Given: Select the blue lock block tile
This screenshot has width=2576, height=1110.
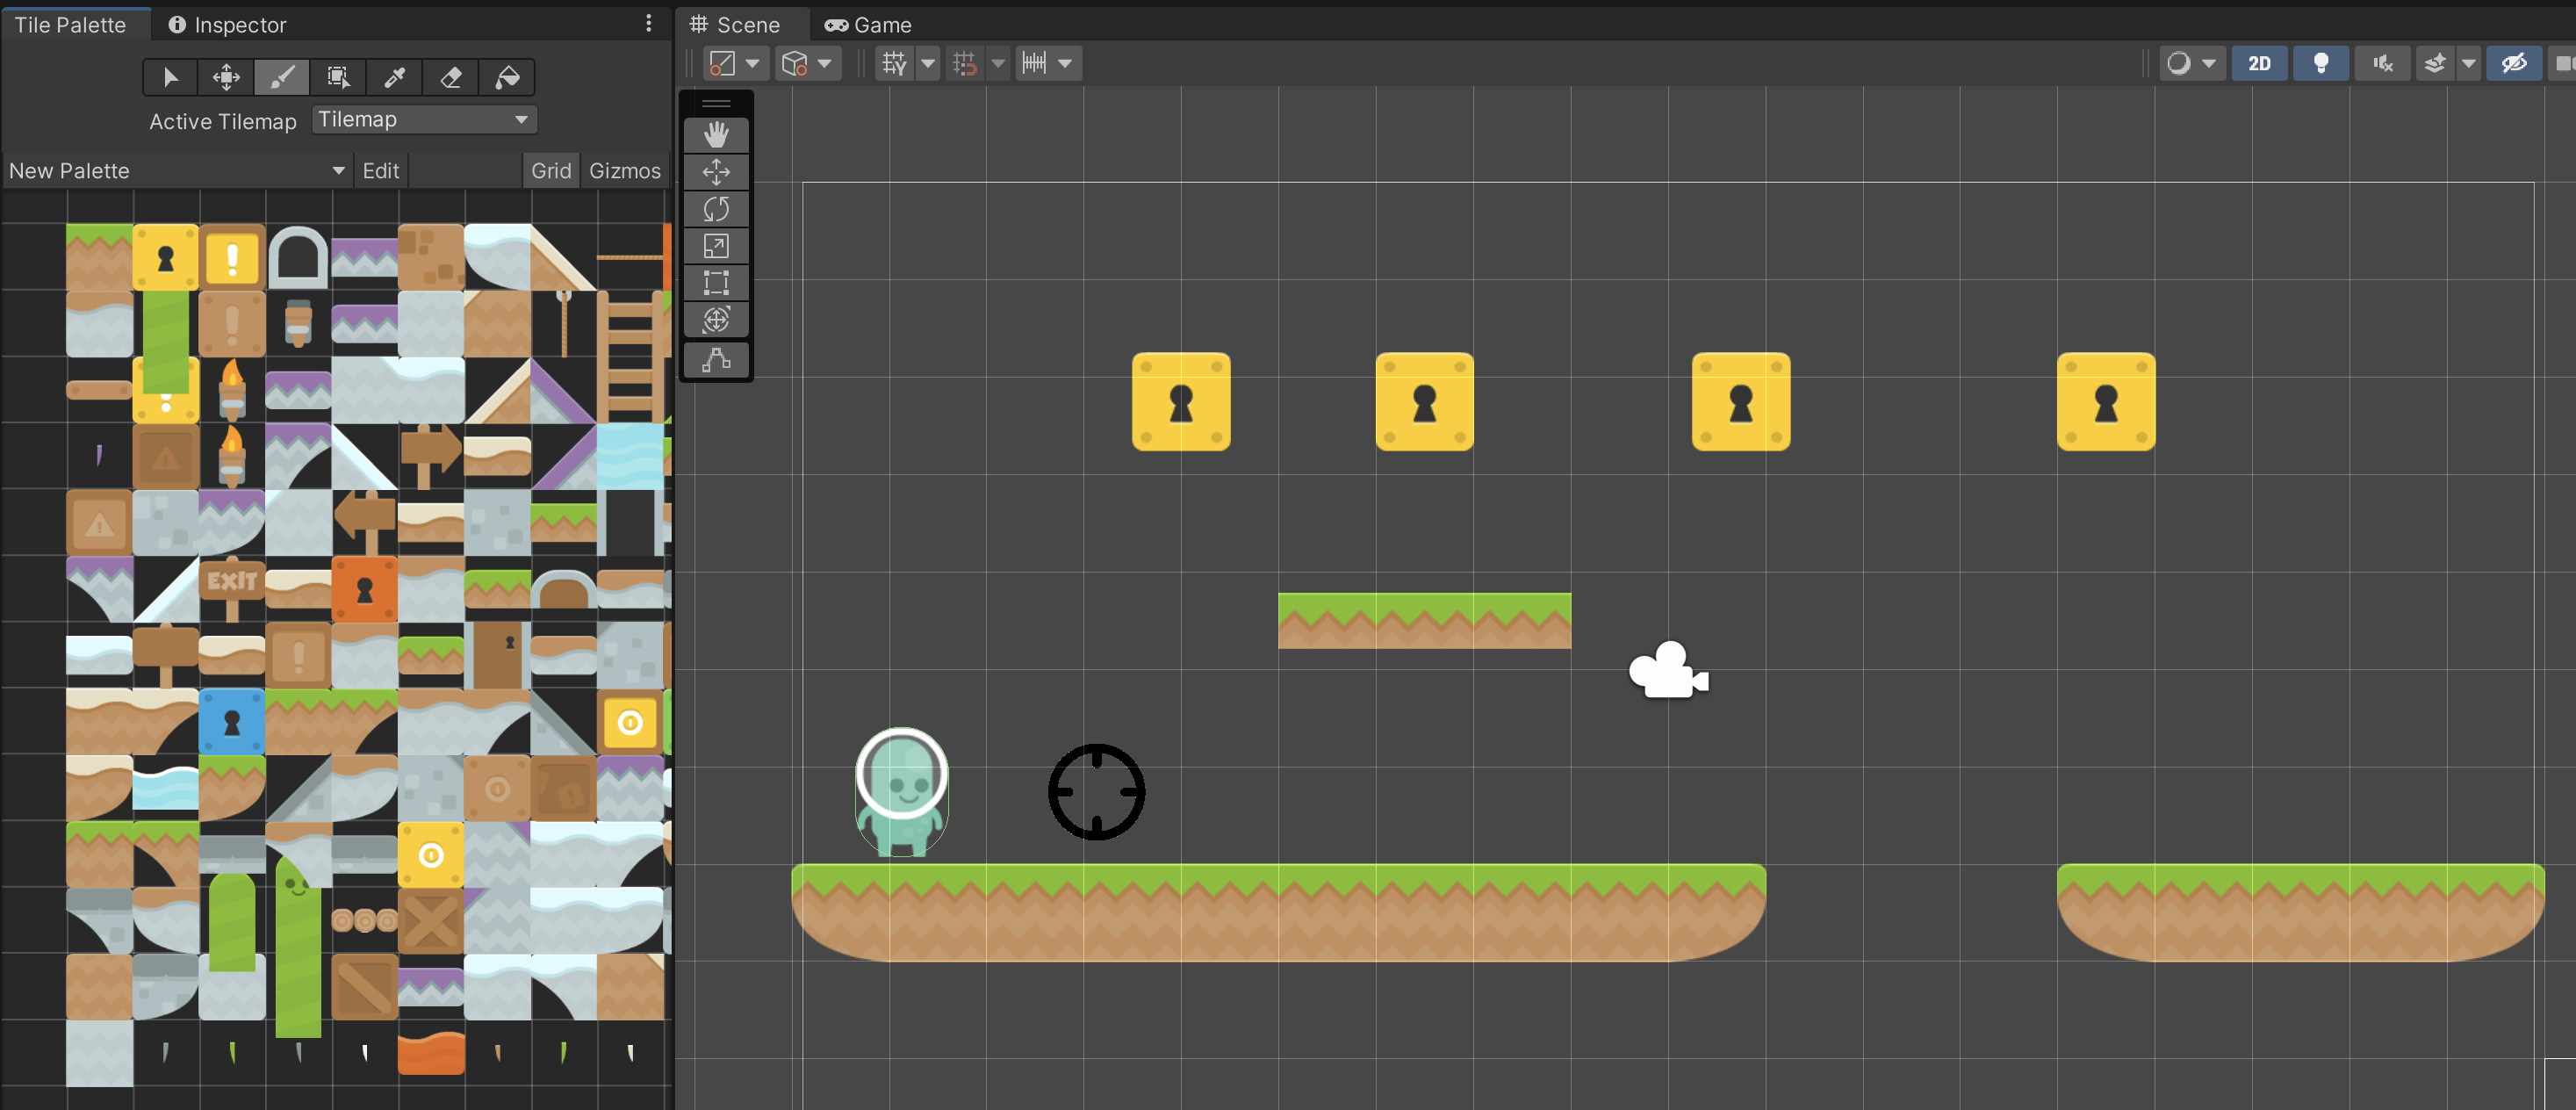Looking at the screenshot, I should pos(232,721).
